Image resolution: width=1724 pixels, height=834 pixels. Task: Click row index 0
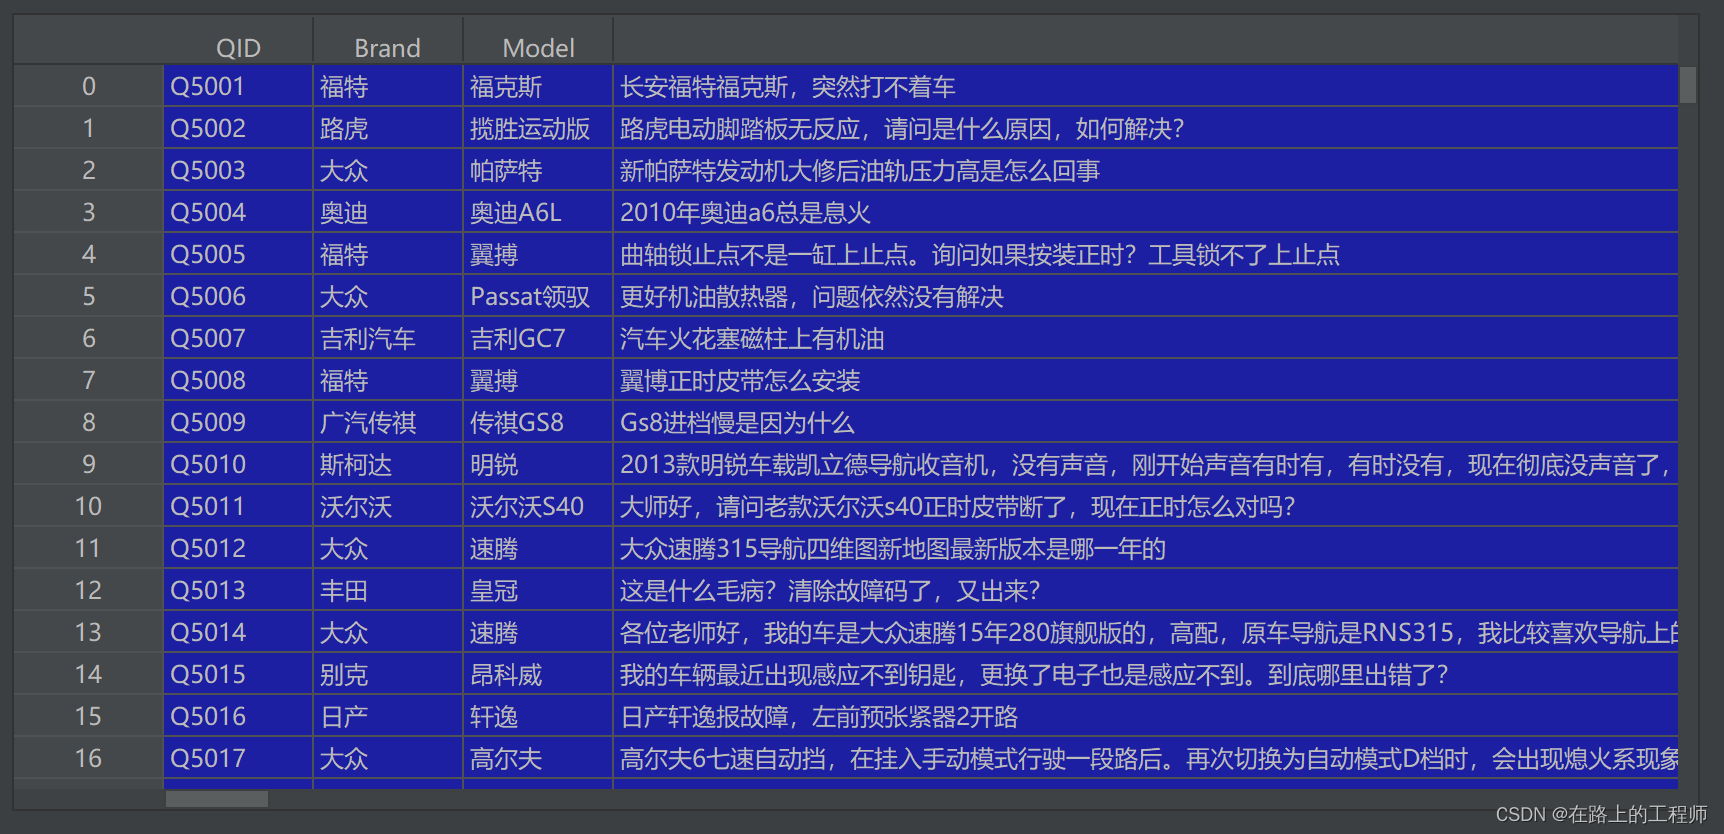(x=89, y=87)
